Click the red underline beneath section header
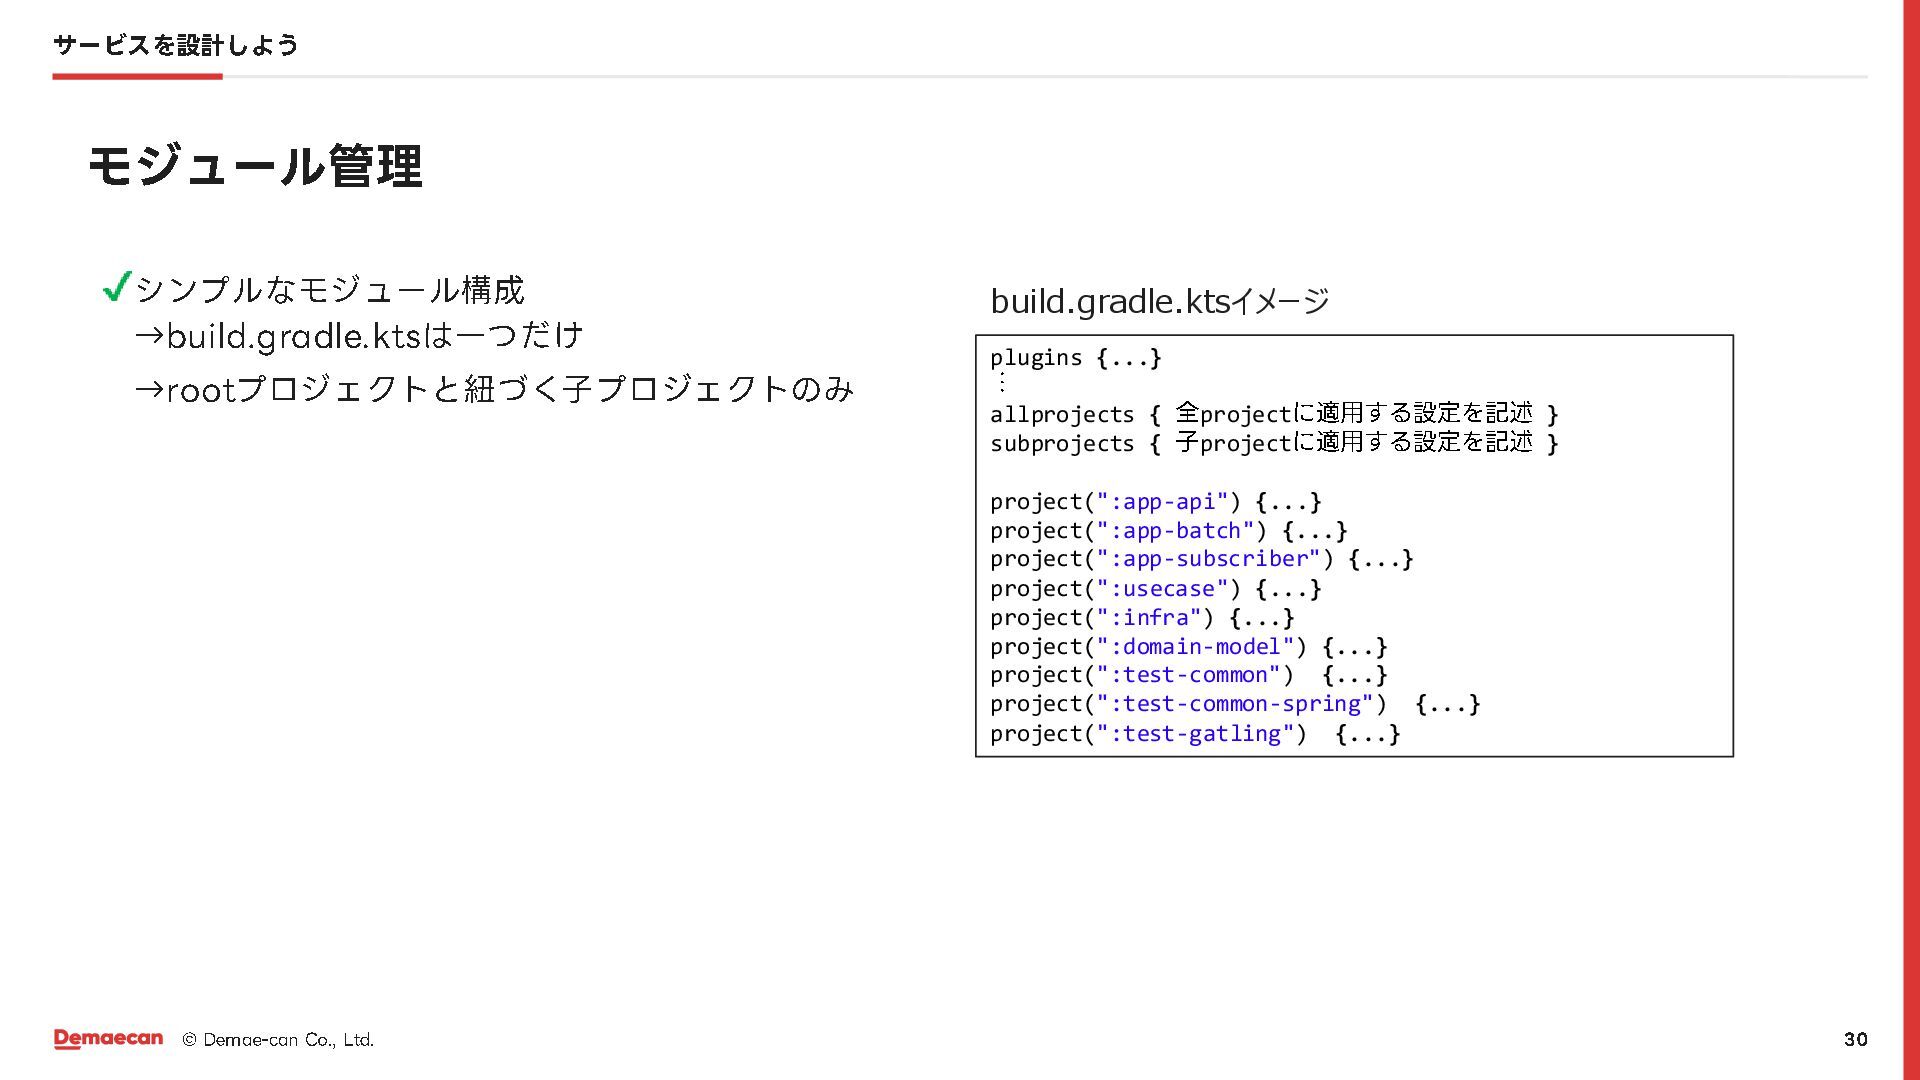 (x=137, y=76)
